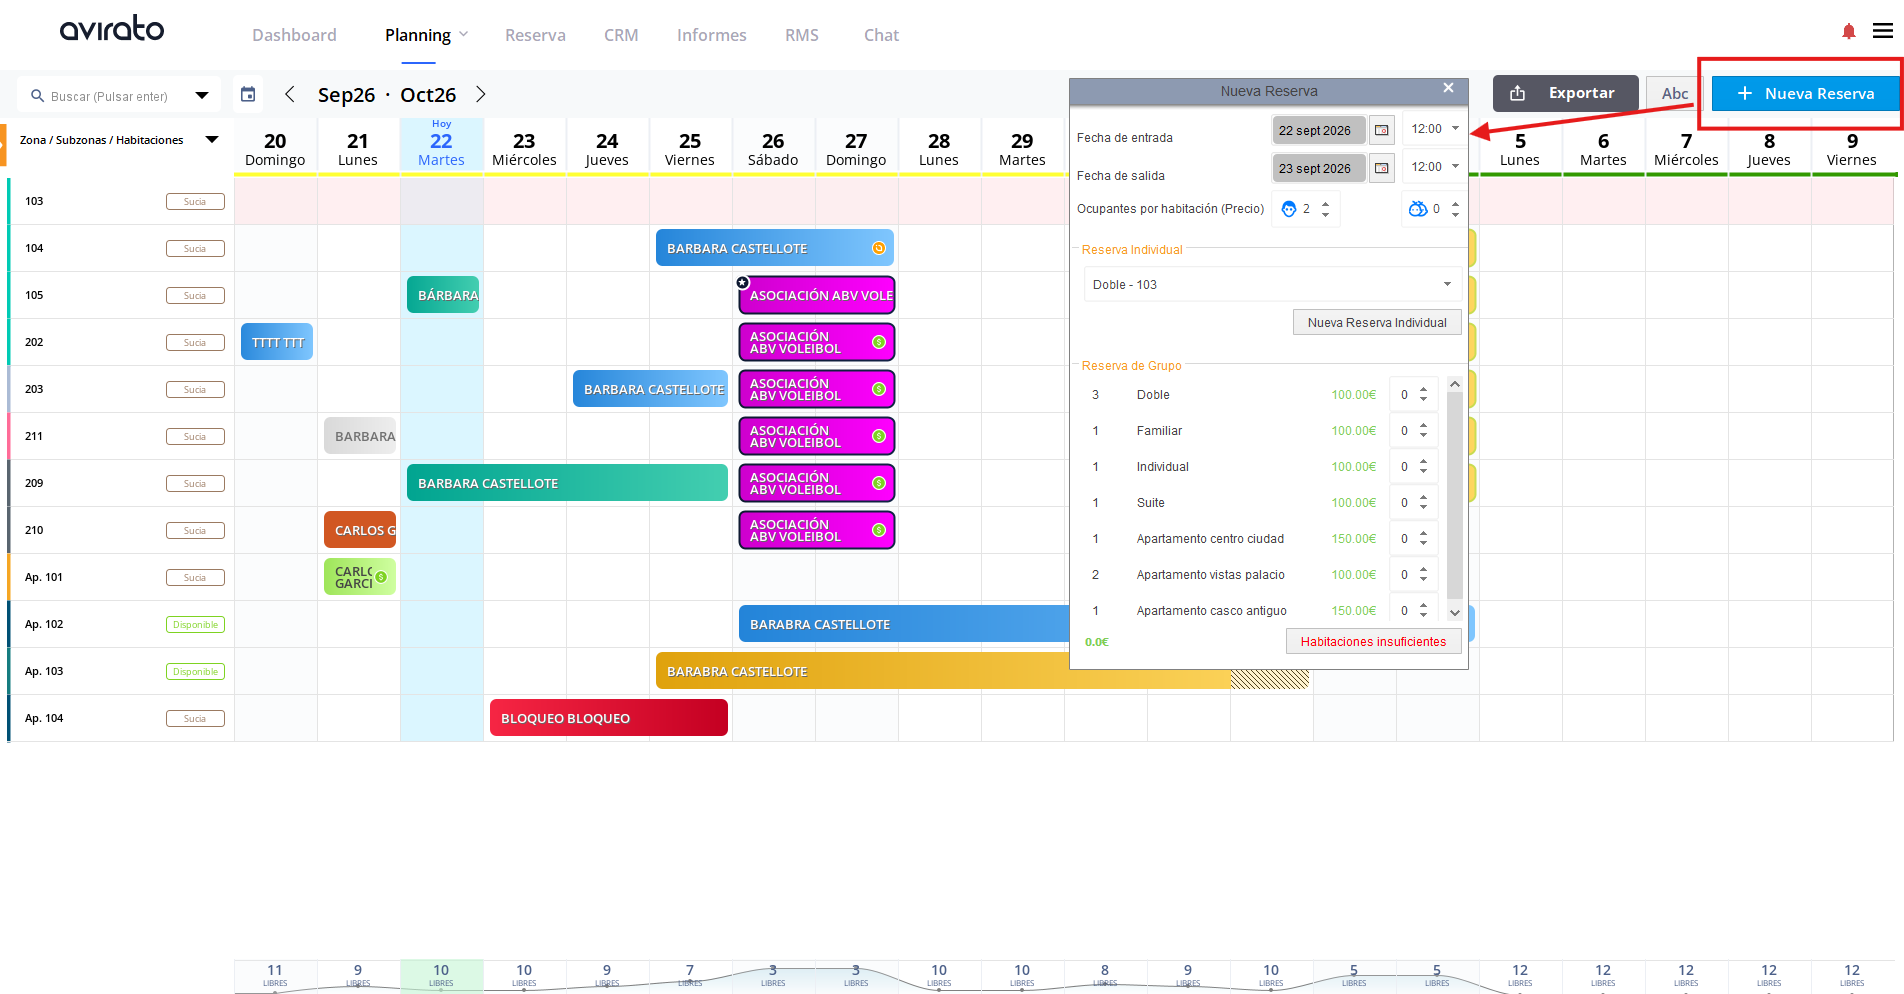The height and width of the screenshot is (994, 1904).
Task: Toggle Sucia status for room 103
Action: tap(195, 202)
